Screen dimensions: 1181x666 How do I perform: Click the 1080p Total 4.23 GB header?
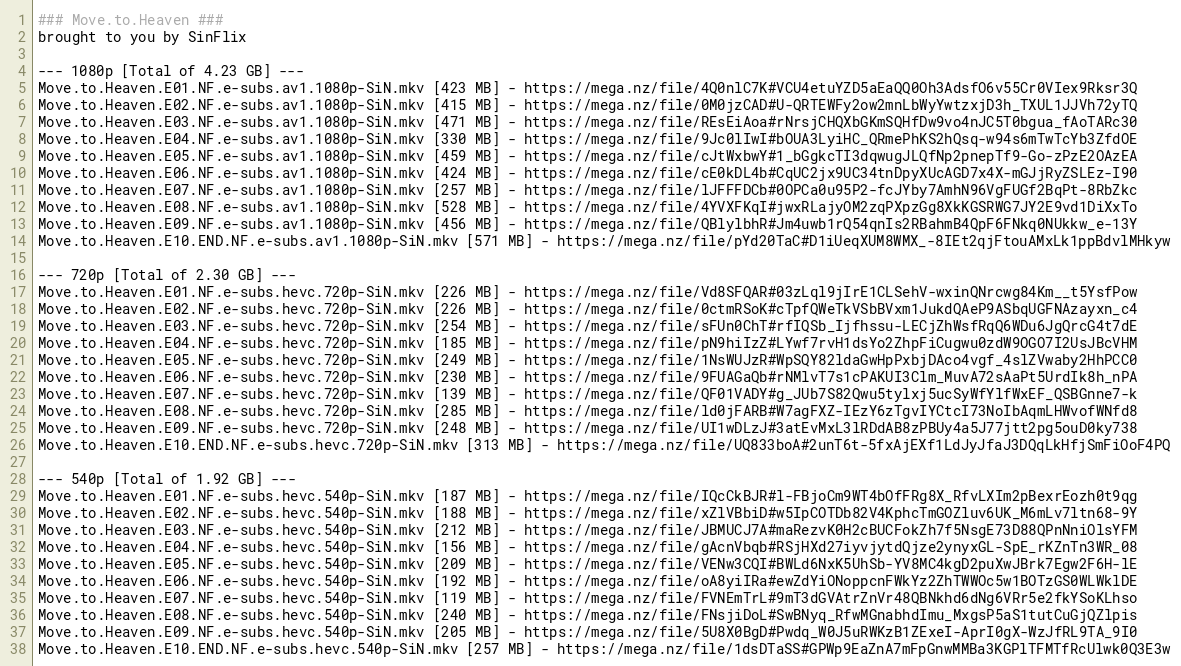(171, 71)
